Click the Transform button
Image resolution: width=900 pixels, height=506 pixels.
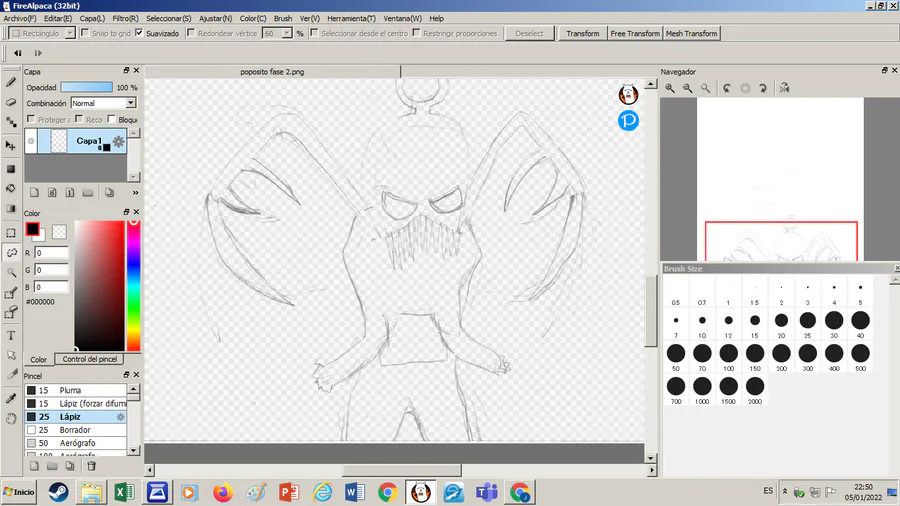[x=583, y=33]
